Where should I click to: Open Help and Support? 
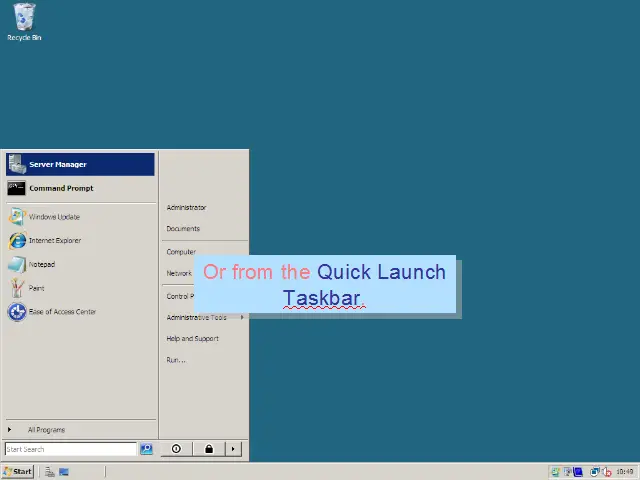click(x=192, y=338)
